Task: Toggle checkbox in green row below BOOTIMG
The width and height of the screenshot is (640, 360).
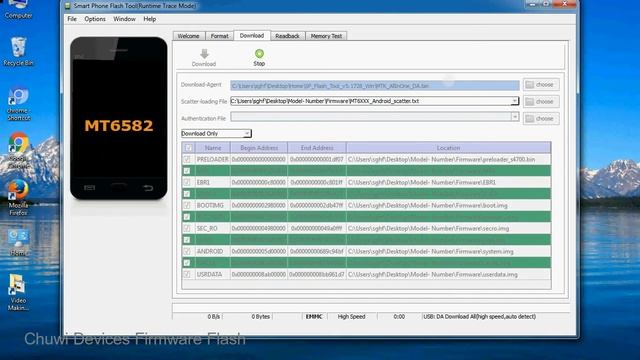Action: 187,217
